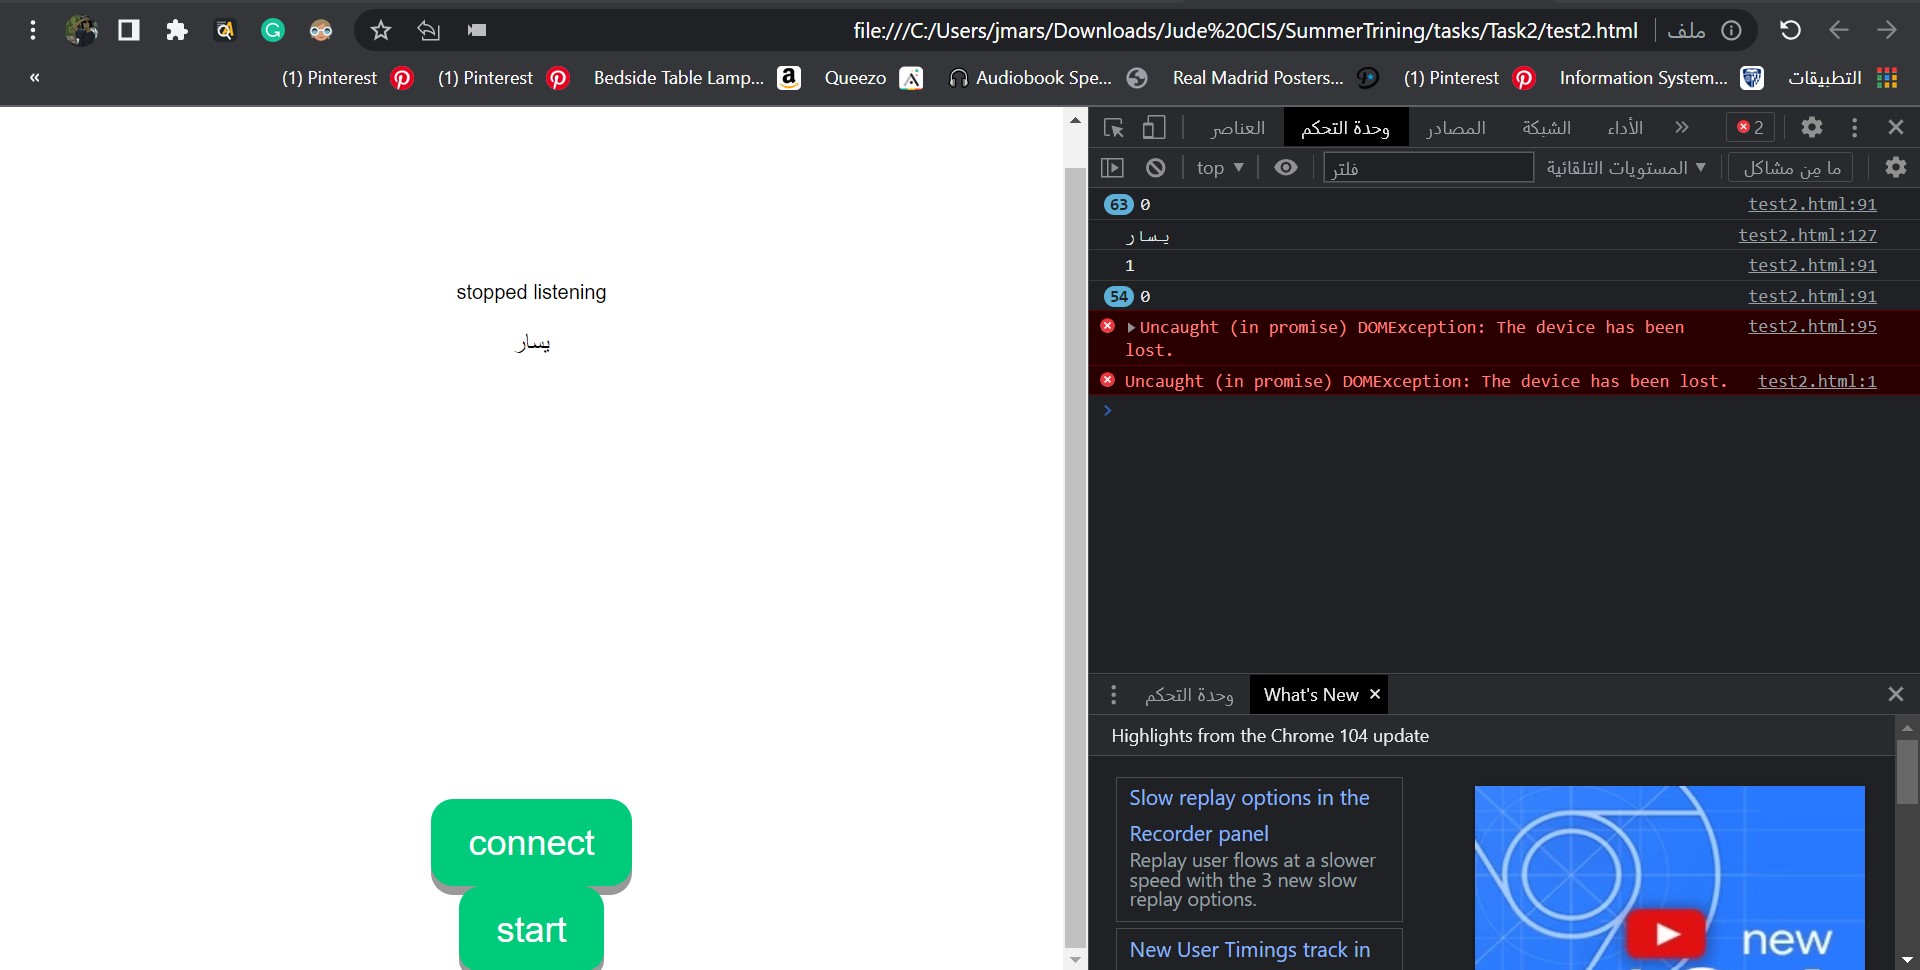Click the فلتر filter input field

click(x=1428, y=167)
